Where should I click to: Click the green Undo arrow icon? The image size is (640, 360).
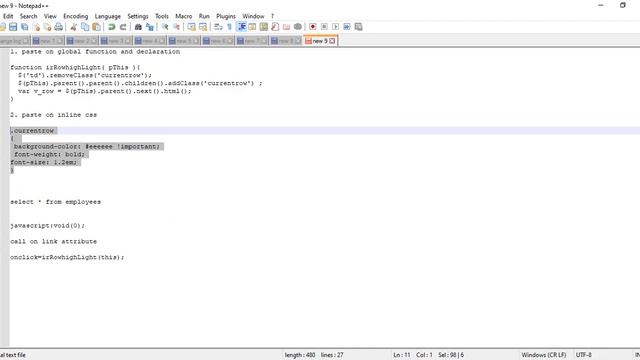pyautogui.click(x=111, y=27)
